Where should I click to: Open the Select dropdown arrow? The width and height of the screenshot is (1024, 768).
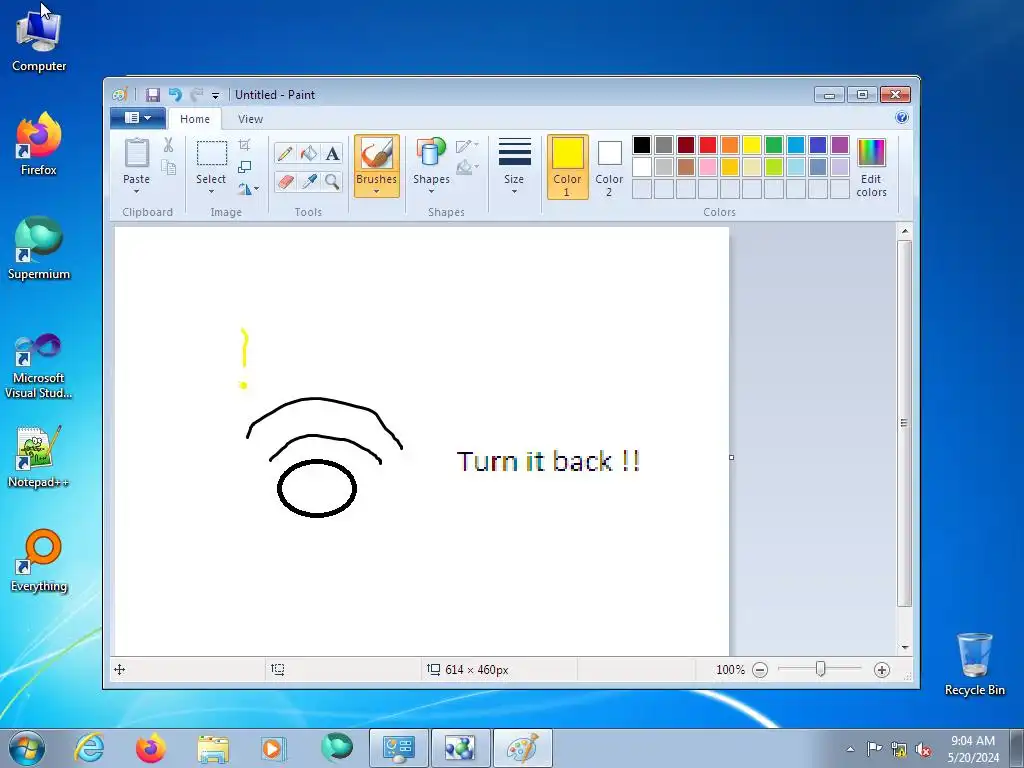coord(211,191)
